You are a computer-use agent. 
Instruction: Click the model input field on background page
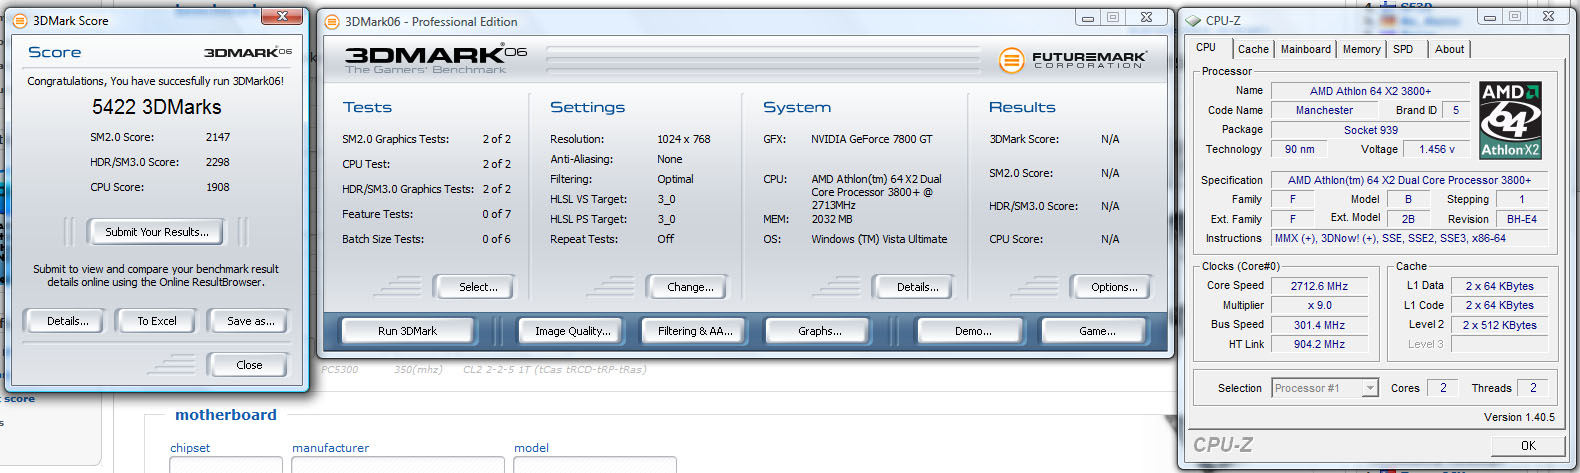(595, 465)
